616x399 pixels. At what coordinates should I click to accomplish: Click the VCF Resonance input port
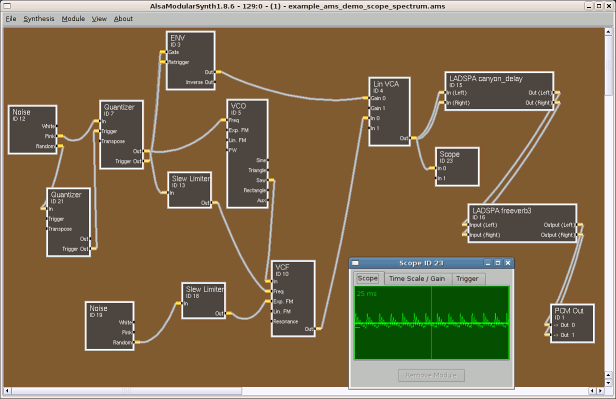pyautogui.click(x=272, y=322)
